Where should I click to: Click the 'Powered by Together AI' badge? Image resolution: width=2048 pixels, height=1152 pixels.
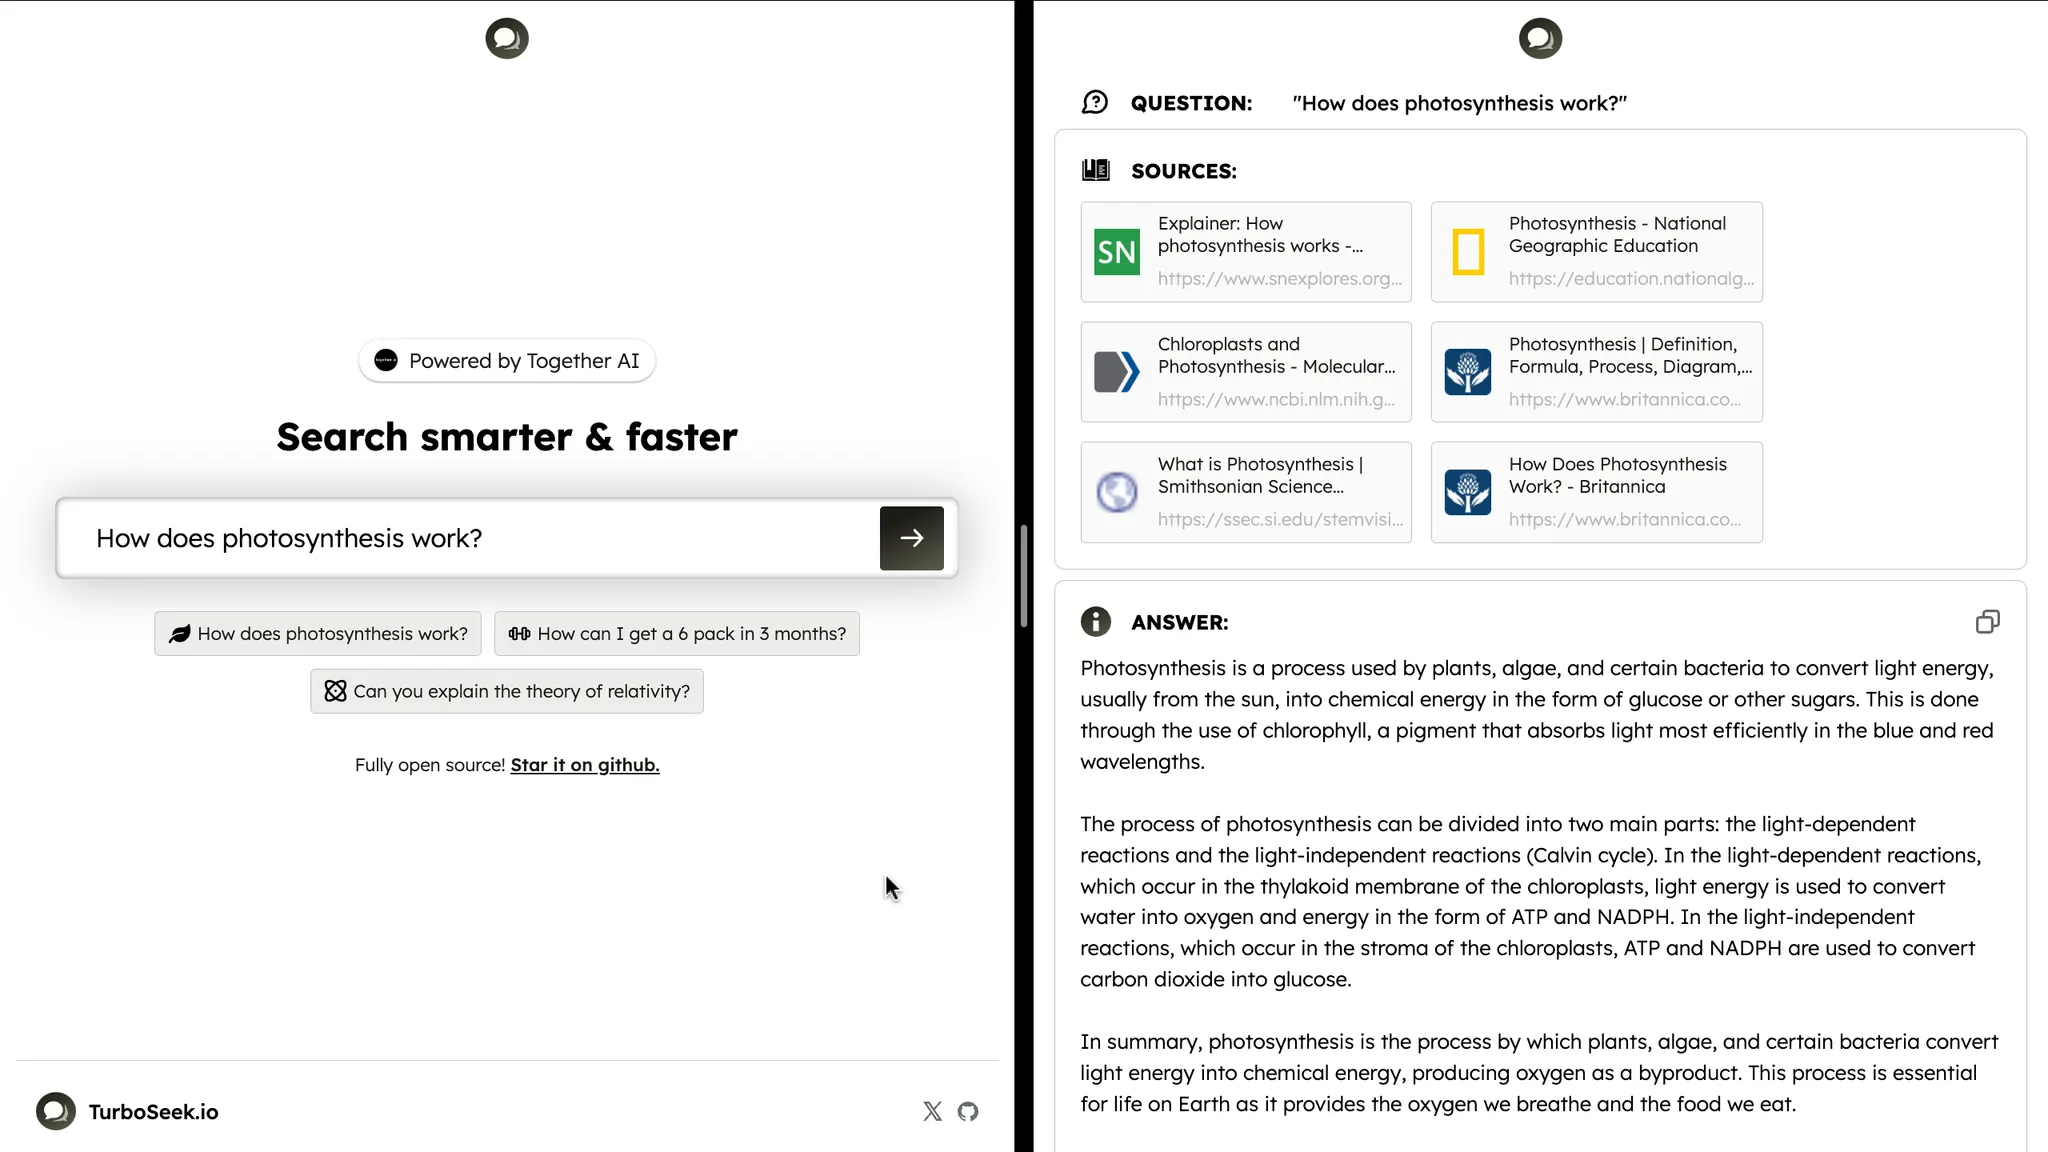(507, 361)
